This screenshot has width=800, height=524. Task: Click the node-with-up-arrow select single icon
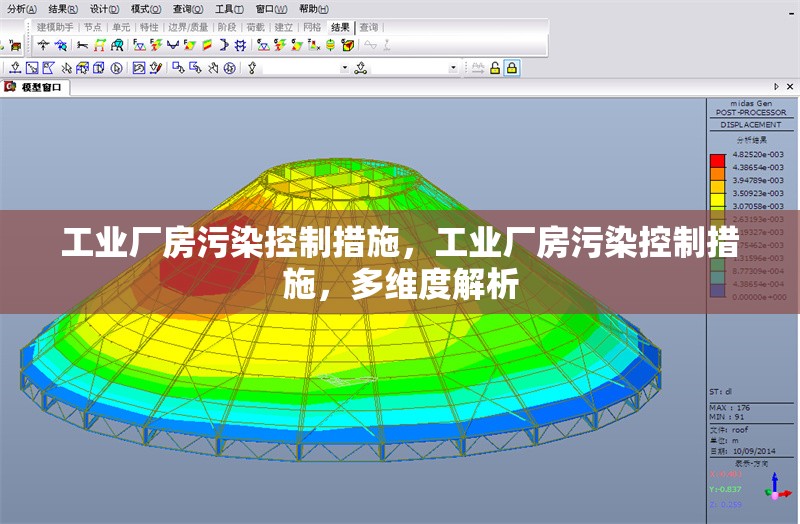click(x=15, y=68)
